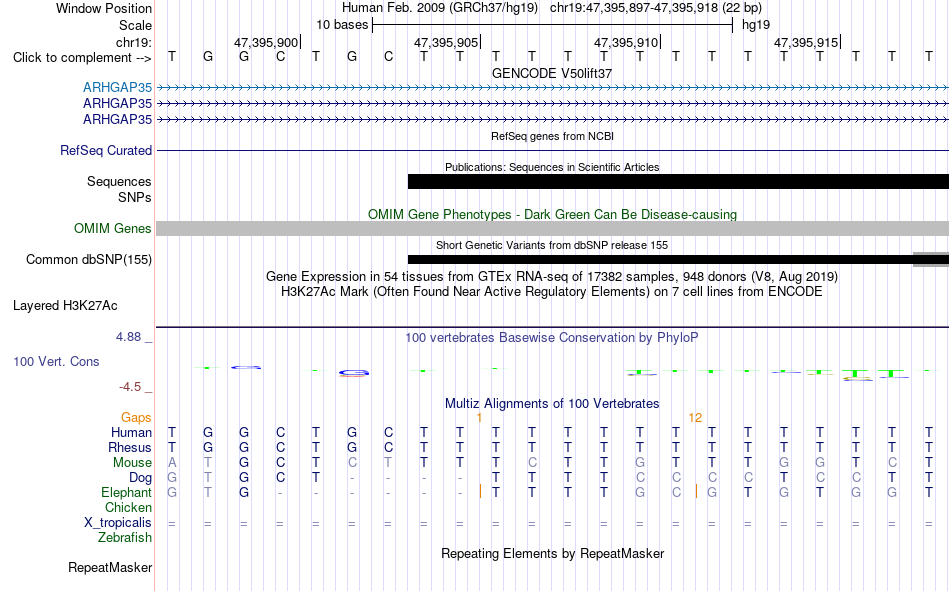Click the '10 bases' scale bar
This screenshot has width=950, height=591.
tap(552, 25)
